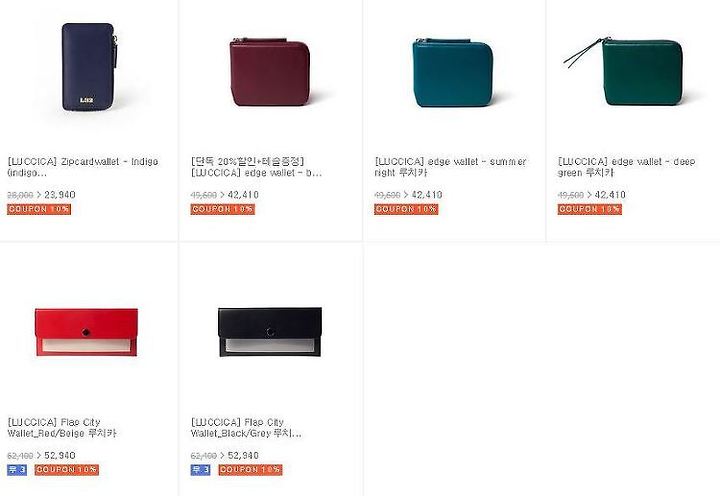
Task: Open the red Flap City Wallet image
Action: (86, 332)
